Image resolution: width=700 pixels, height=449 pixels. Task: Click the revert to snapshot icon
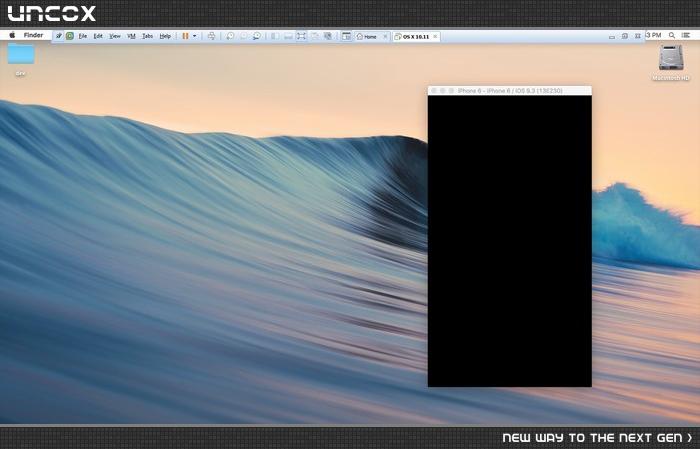[244, 36]
